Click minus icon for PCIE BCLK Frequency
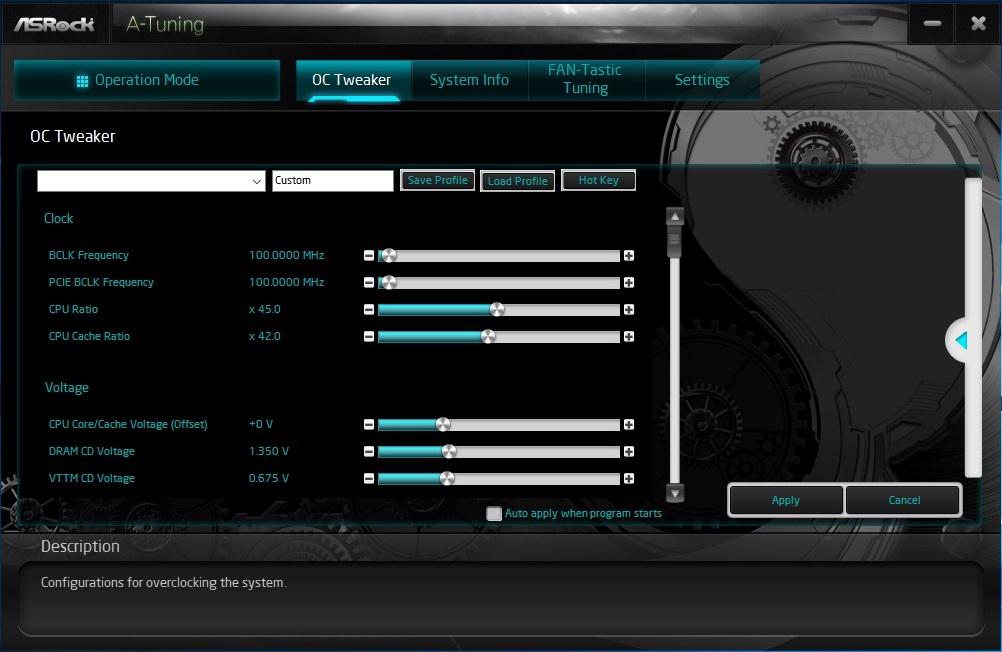This screenshot has width=1002, height=652. [x=369, y=283]
